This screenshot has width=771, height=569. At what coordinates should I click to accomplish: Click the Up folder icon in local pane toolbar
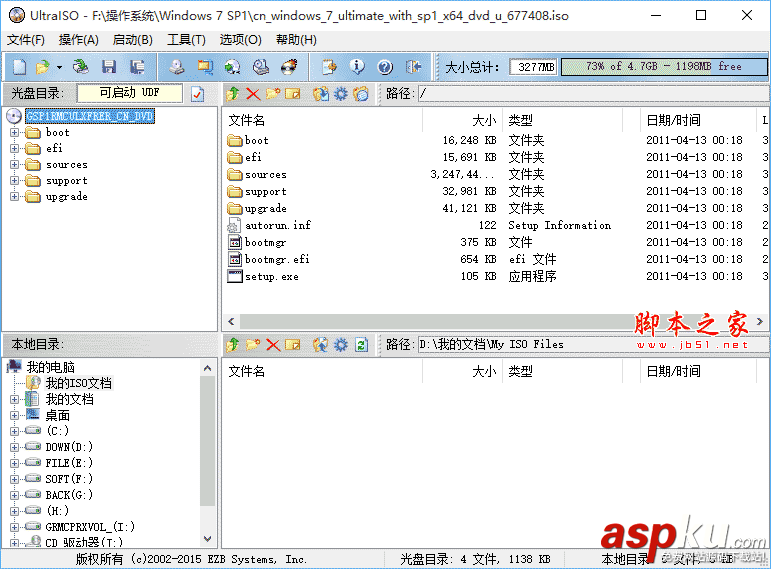tap(233, 345)
